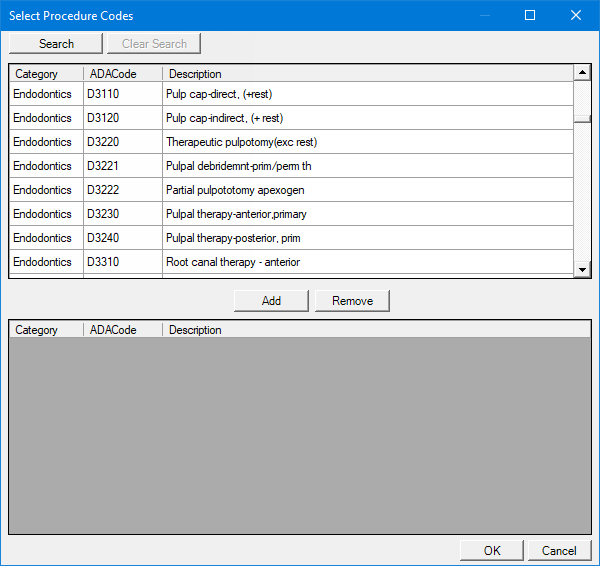Click the Remove button
600x566 pixels.
point(352,301)
